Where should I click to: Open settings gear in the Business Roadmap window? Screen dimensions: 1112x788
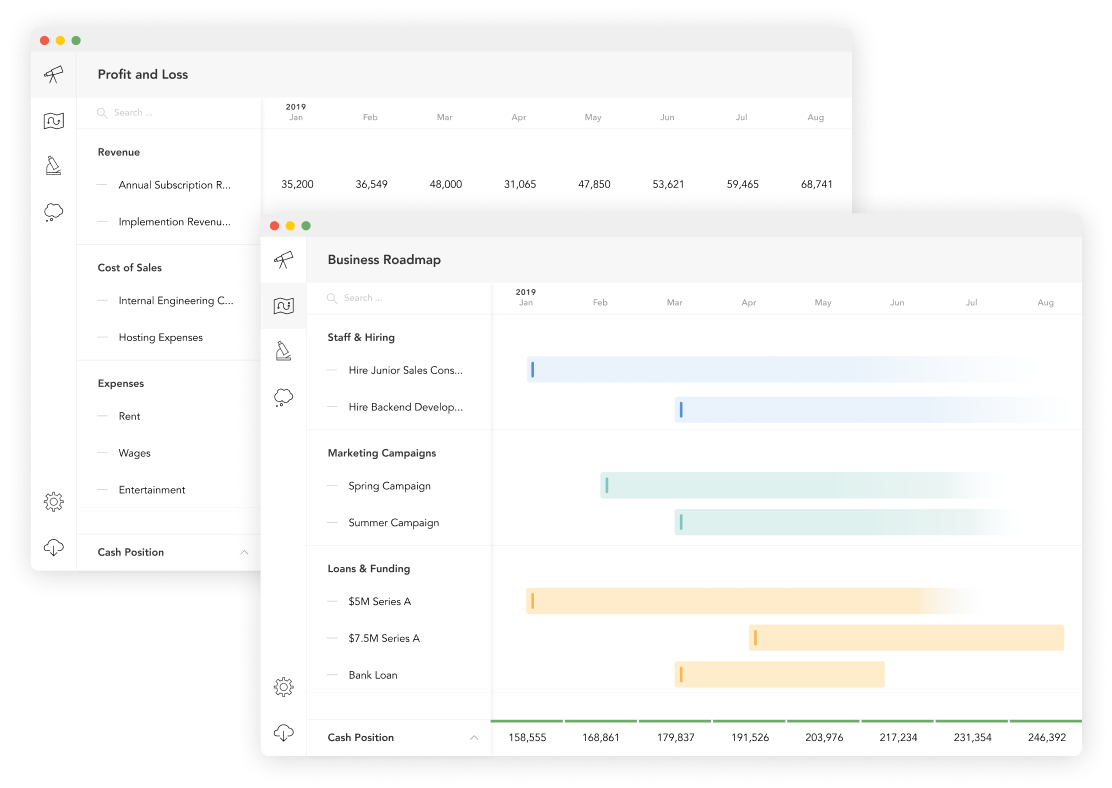click(283, 687)
